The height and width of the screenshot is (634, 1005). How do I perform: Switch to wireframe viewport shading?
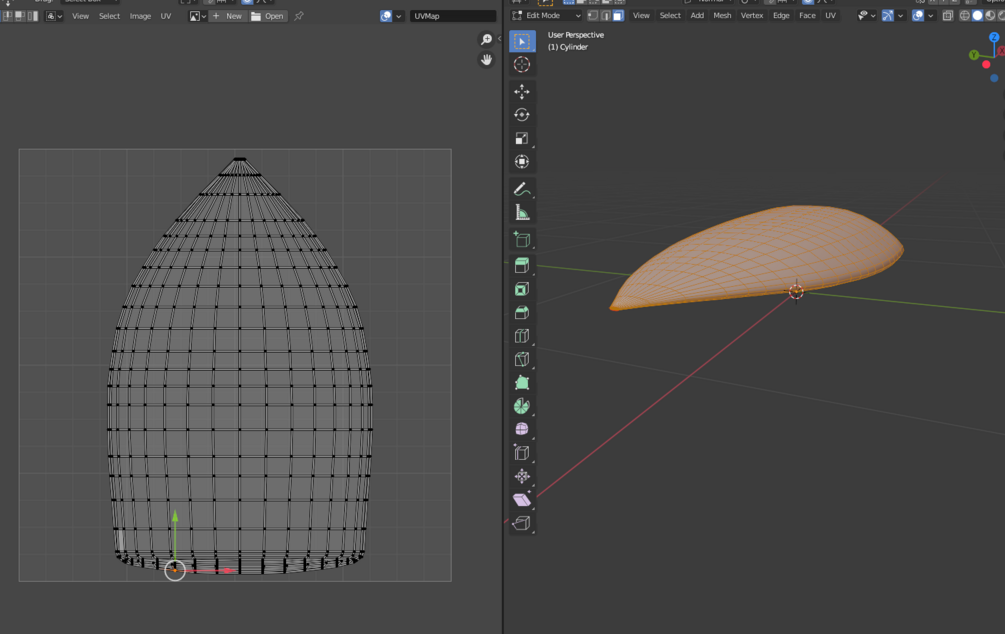point(964,15)
